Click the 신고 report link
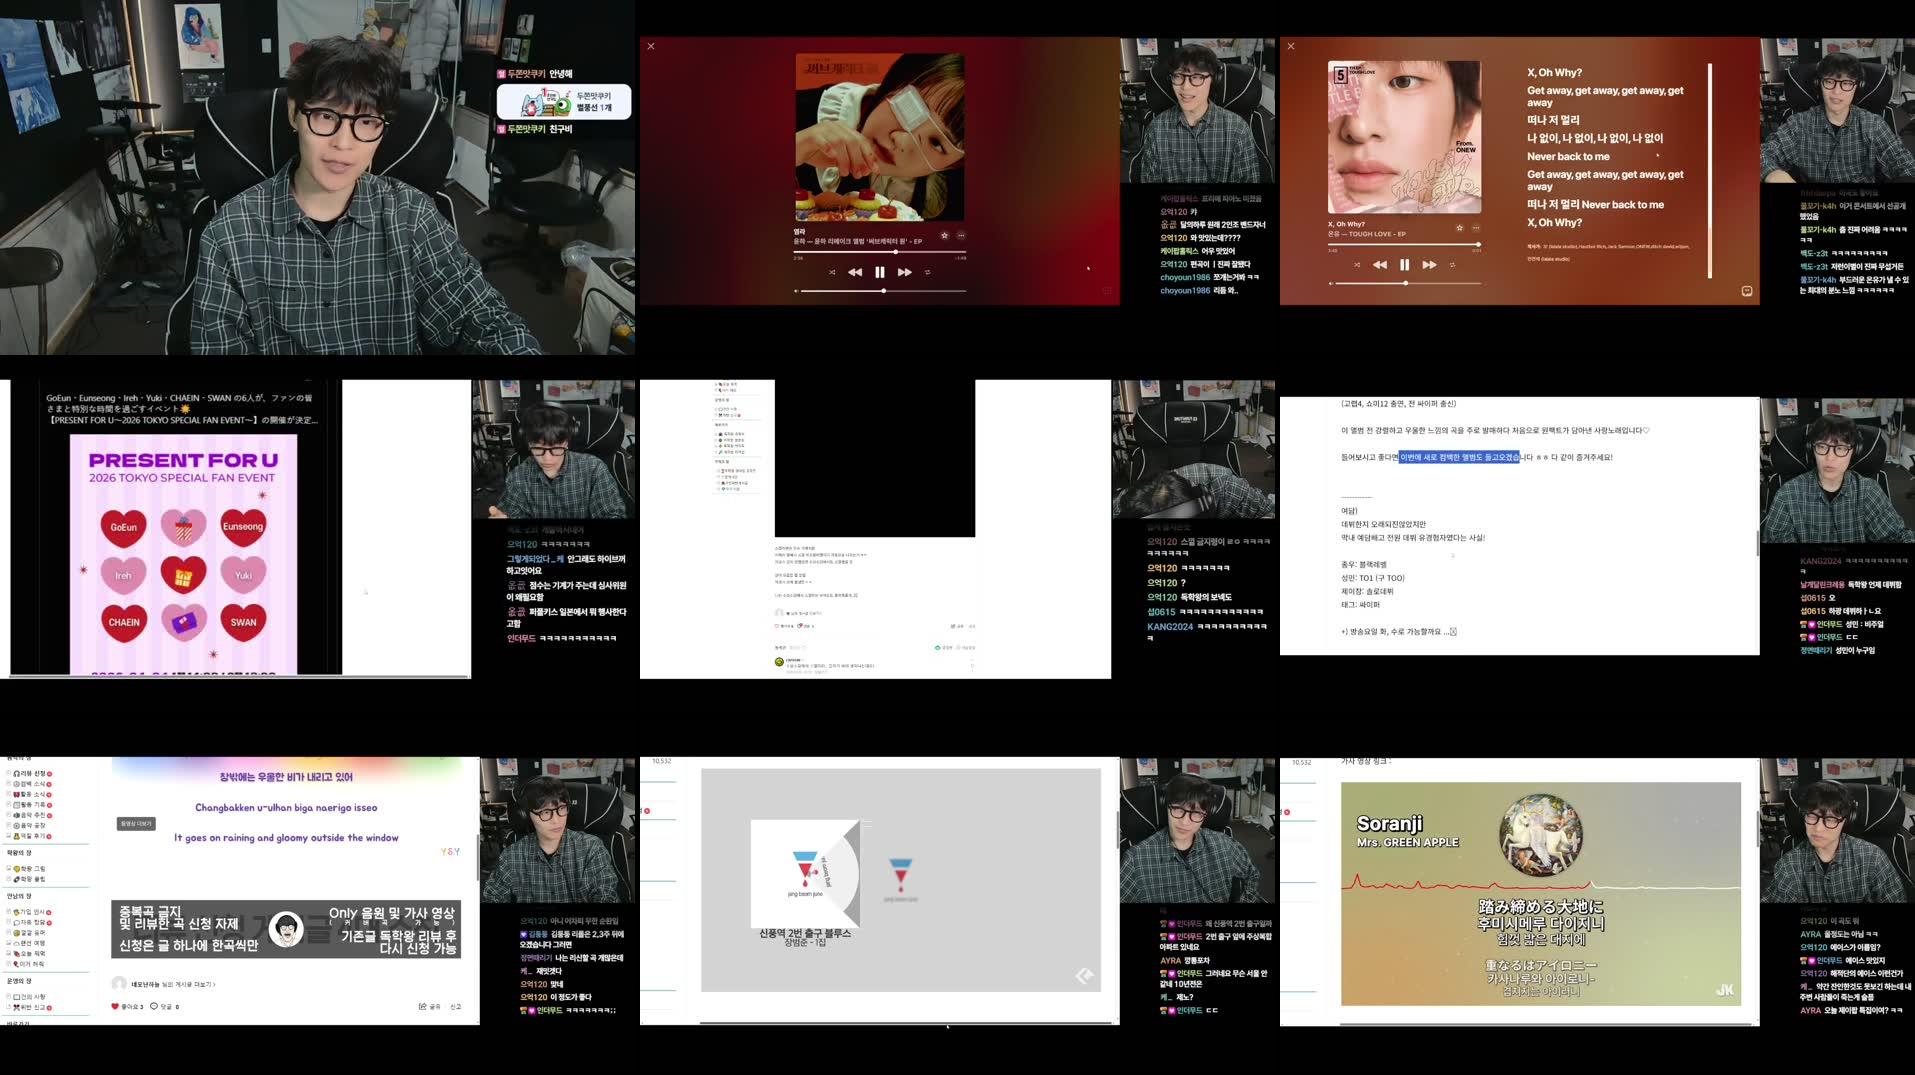Screen dimensions: 1915x1075 tap(456, 1006)
